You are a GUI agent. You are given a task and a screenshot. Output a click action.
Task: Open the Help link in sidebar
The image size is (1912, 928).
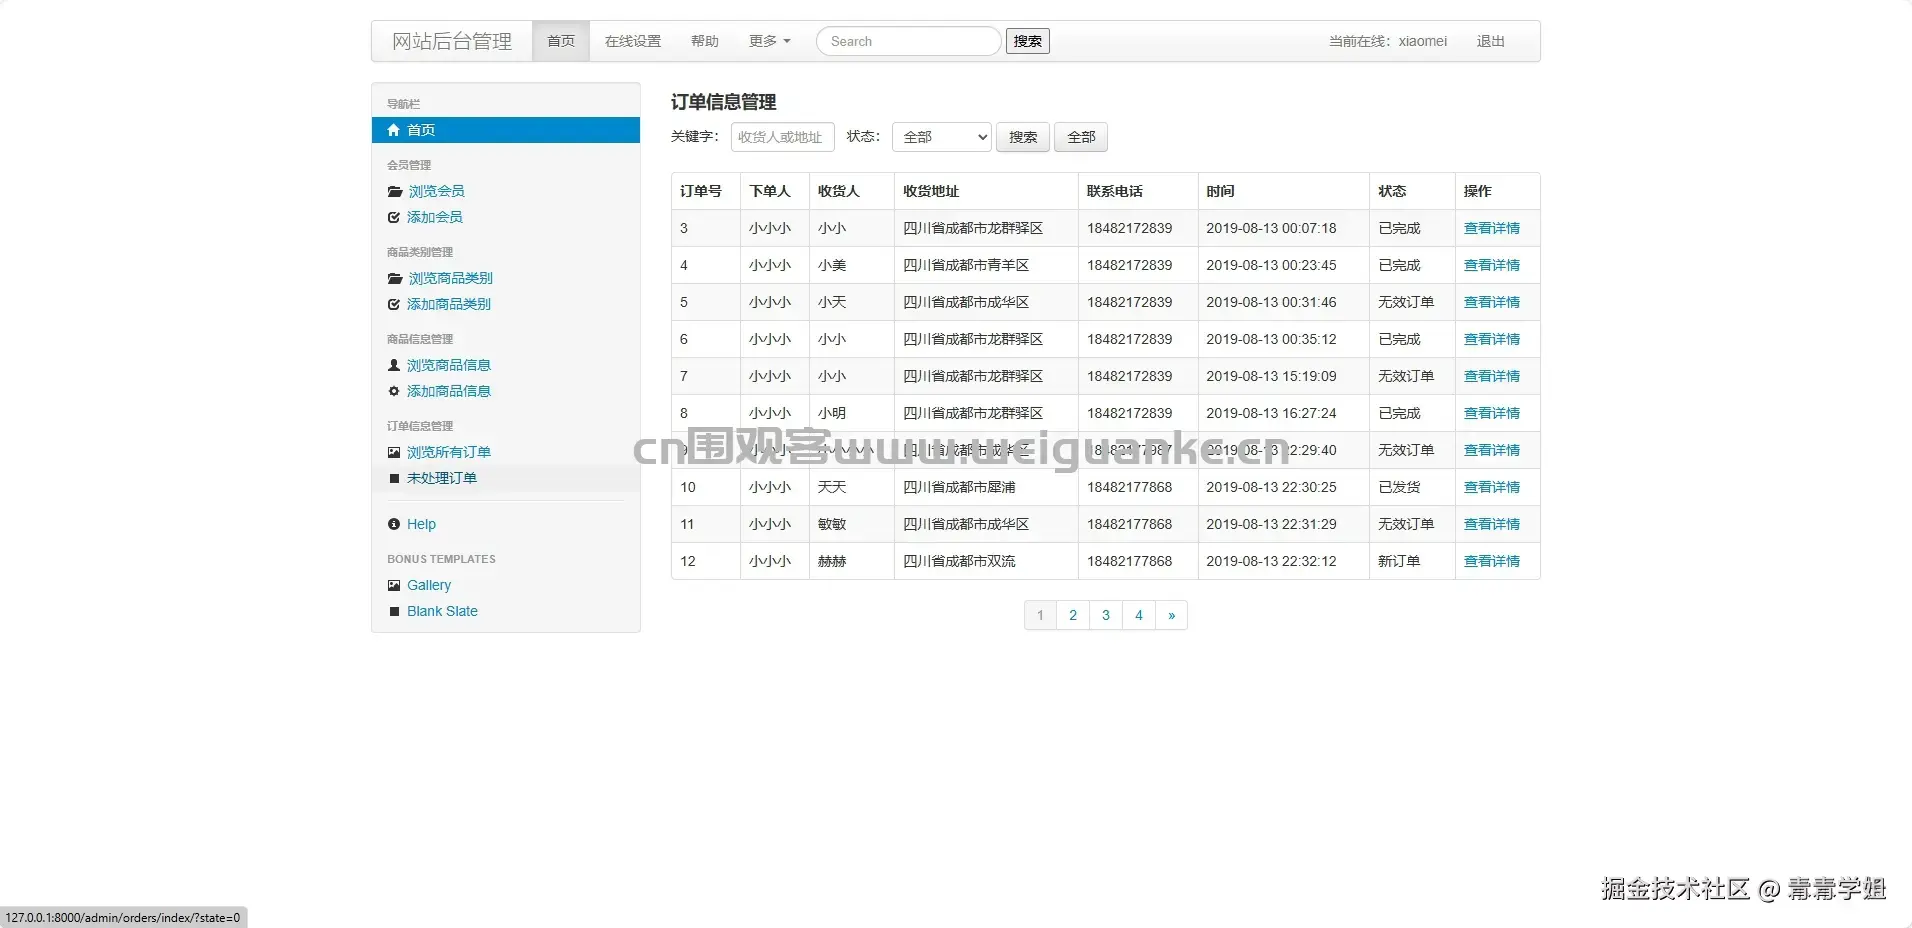(421, 524)
